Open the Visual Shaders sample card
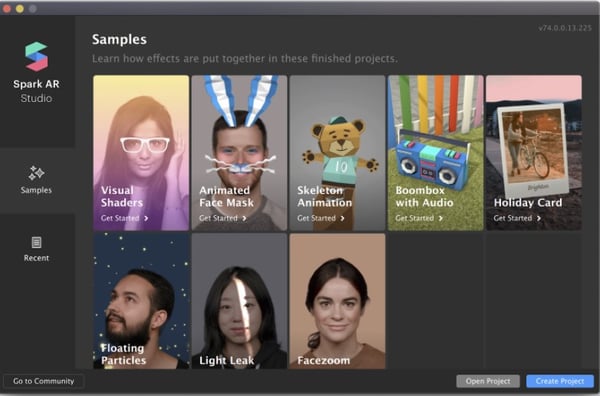 (141, 153)
